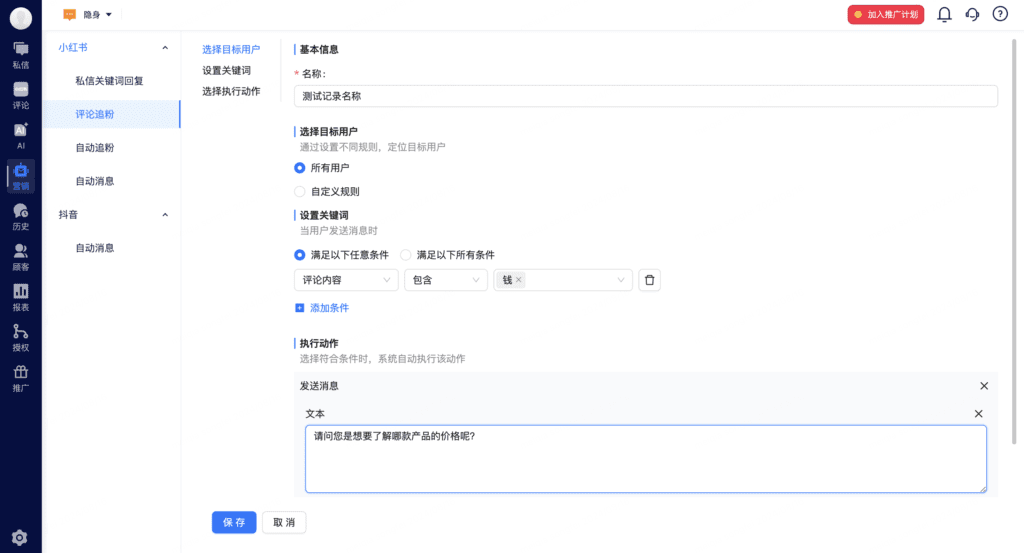Open the 隐身 status dropdown
This screenshot has width=1024, height=553.
tap(97, 14)
